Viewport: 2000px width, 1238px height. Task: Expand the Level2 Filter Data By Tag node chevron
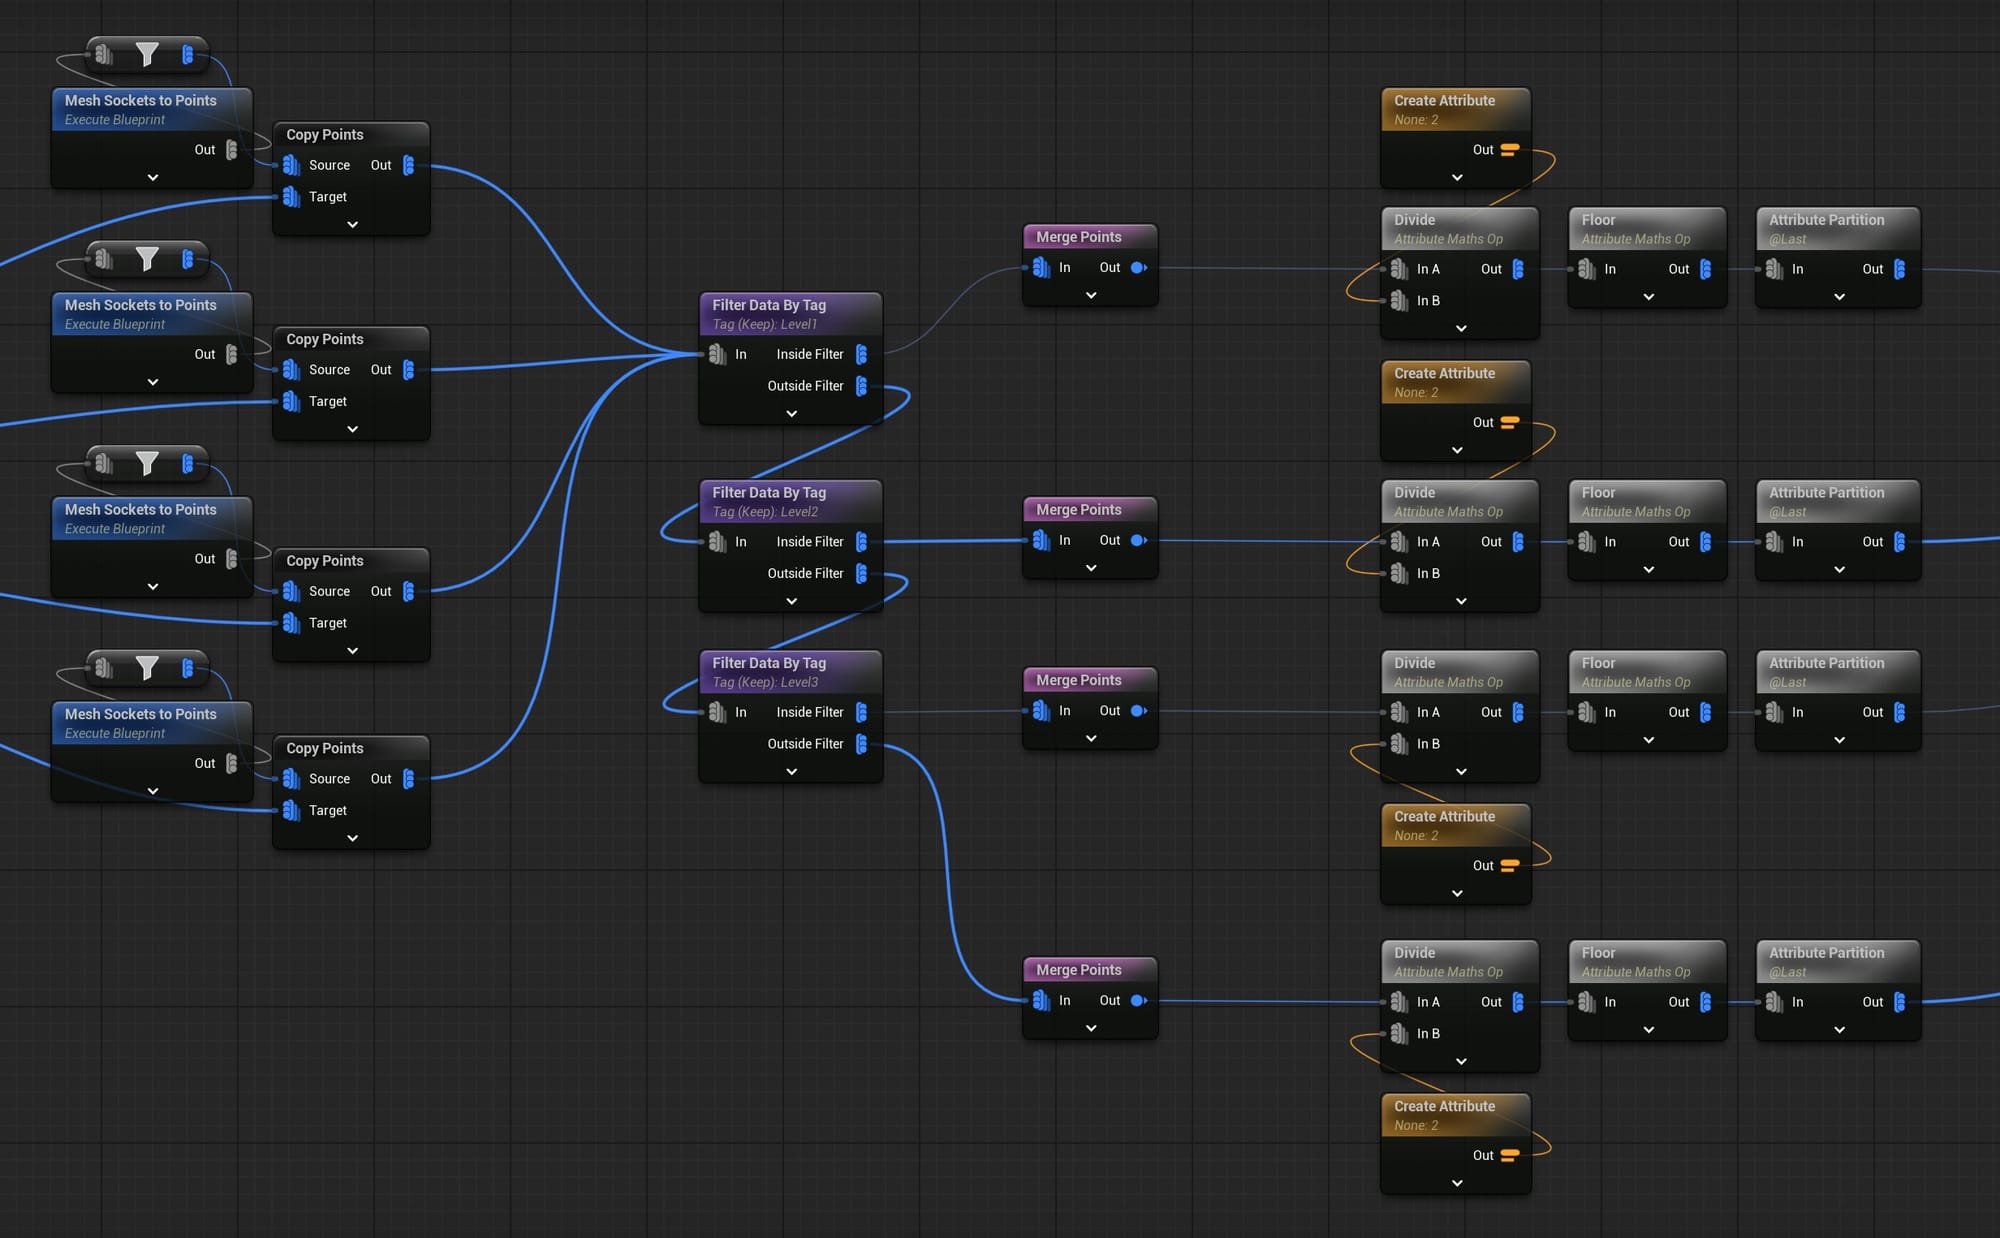point(792,602)
